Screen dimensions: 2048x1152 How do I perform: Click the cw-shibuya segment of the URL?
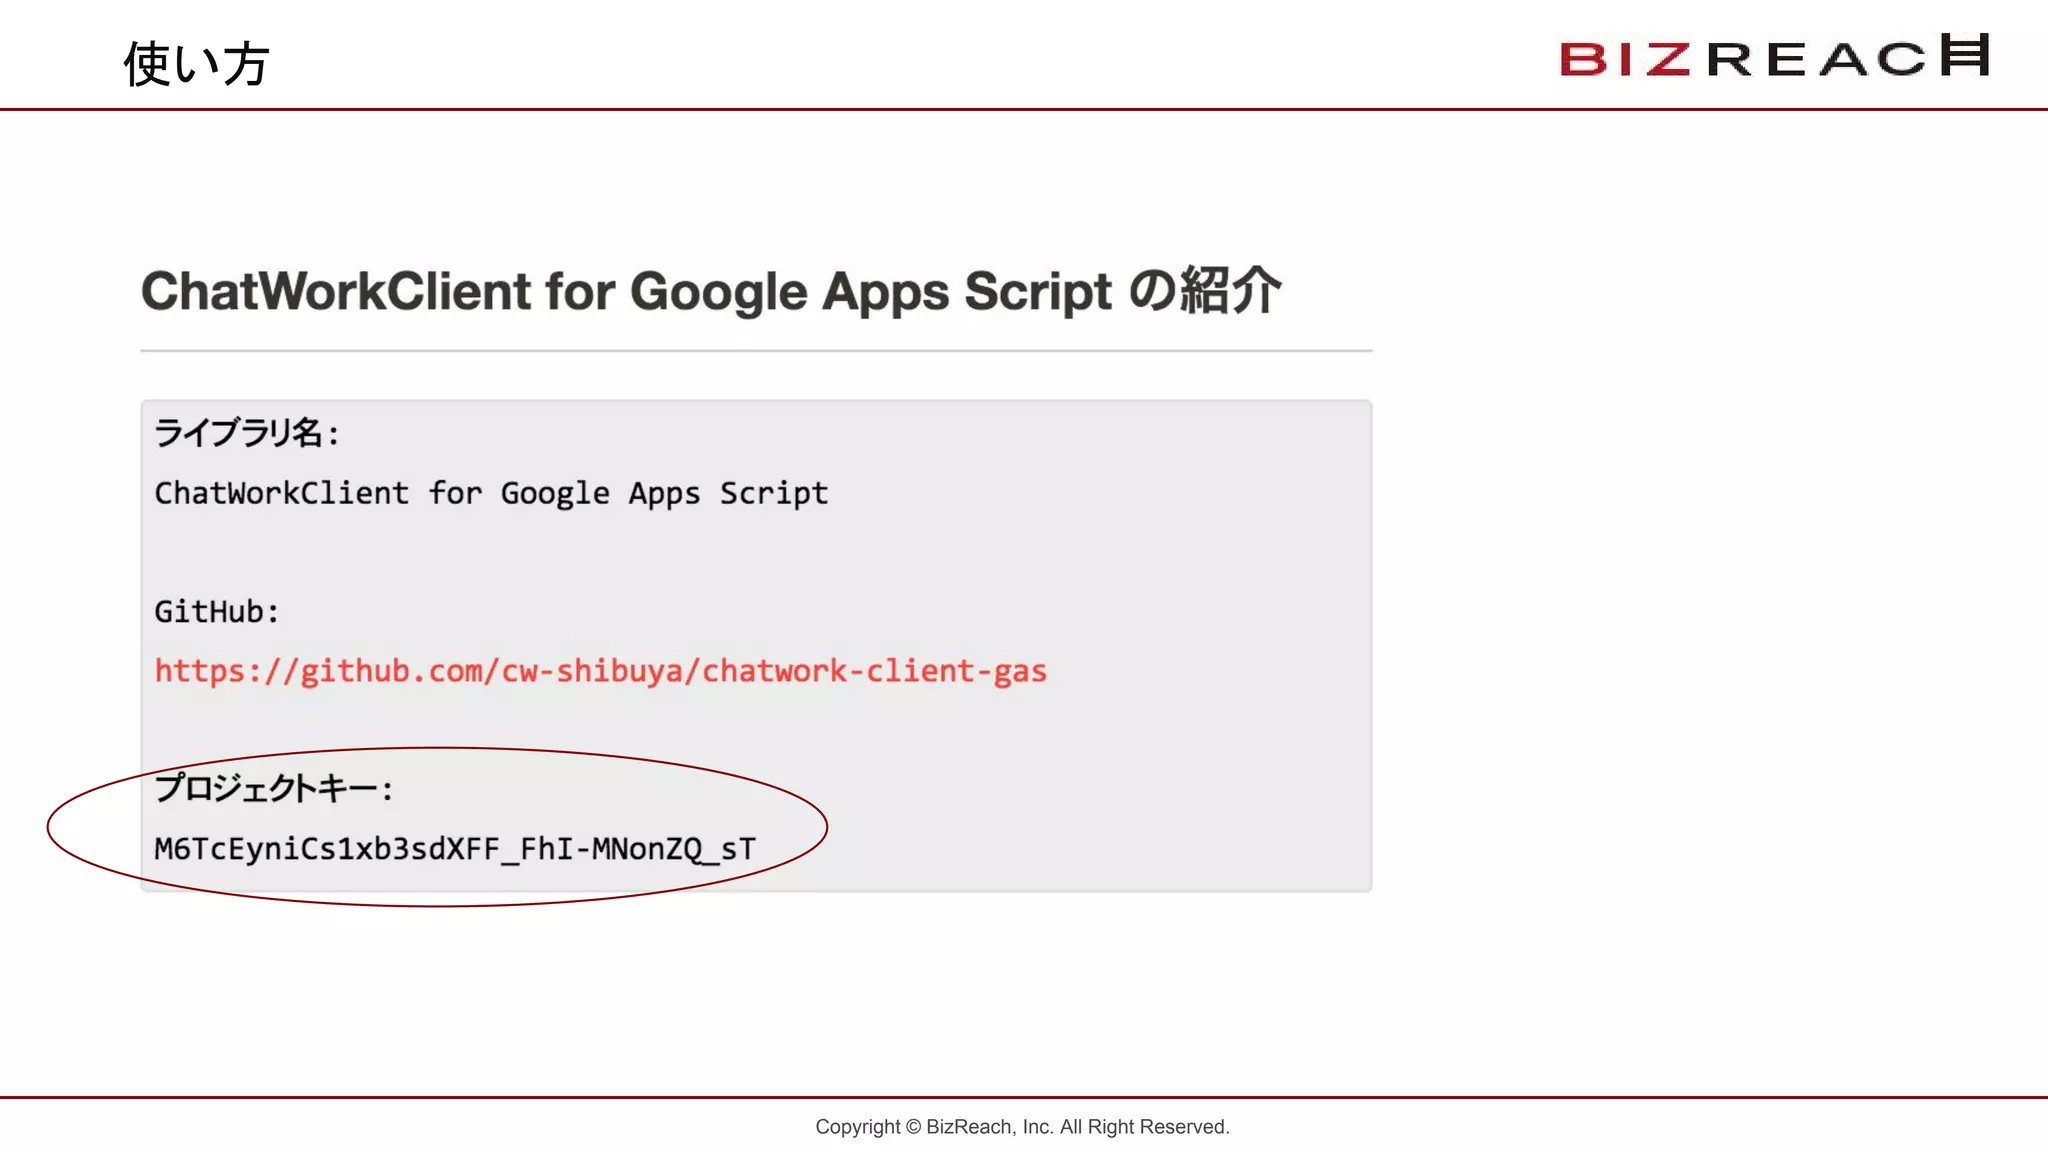(592, 671)
